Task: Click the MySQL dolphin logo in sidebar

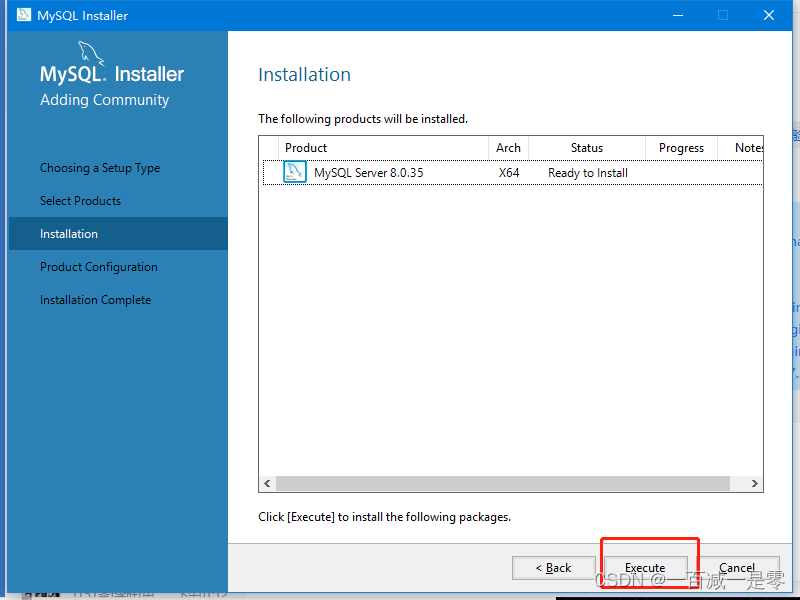Action: 91,53
